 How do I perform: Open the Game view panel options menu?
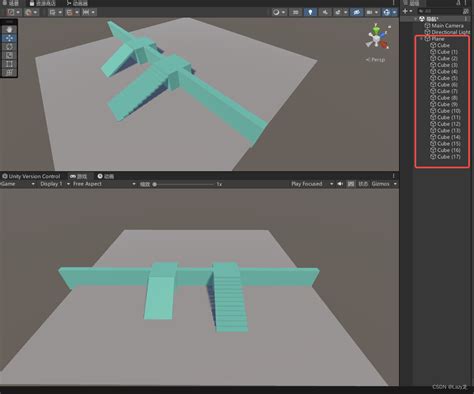(x=394, y=176)
